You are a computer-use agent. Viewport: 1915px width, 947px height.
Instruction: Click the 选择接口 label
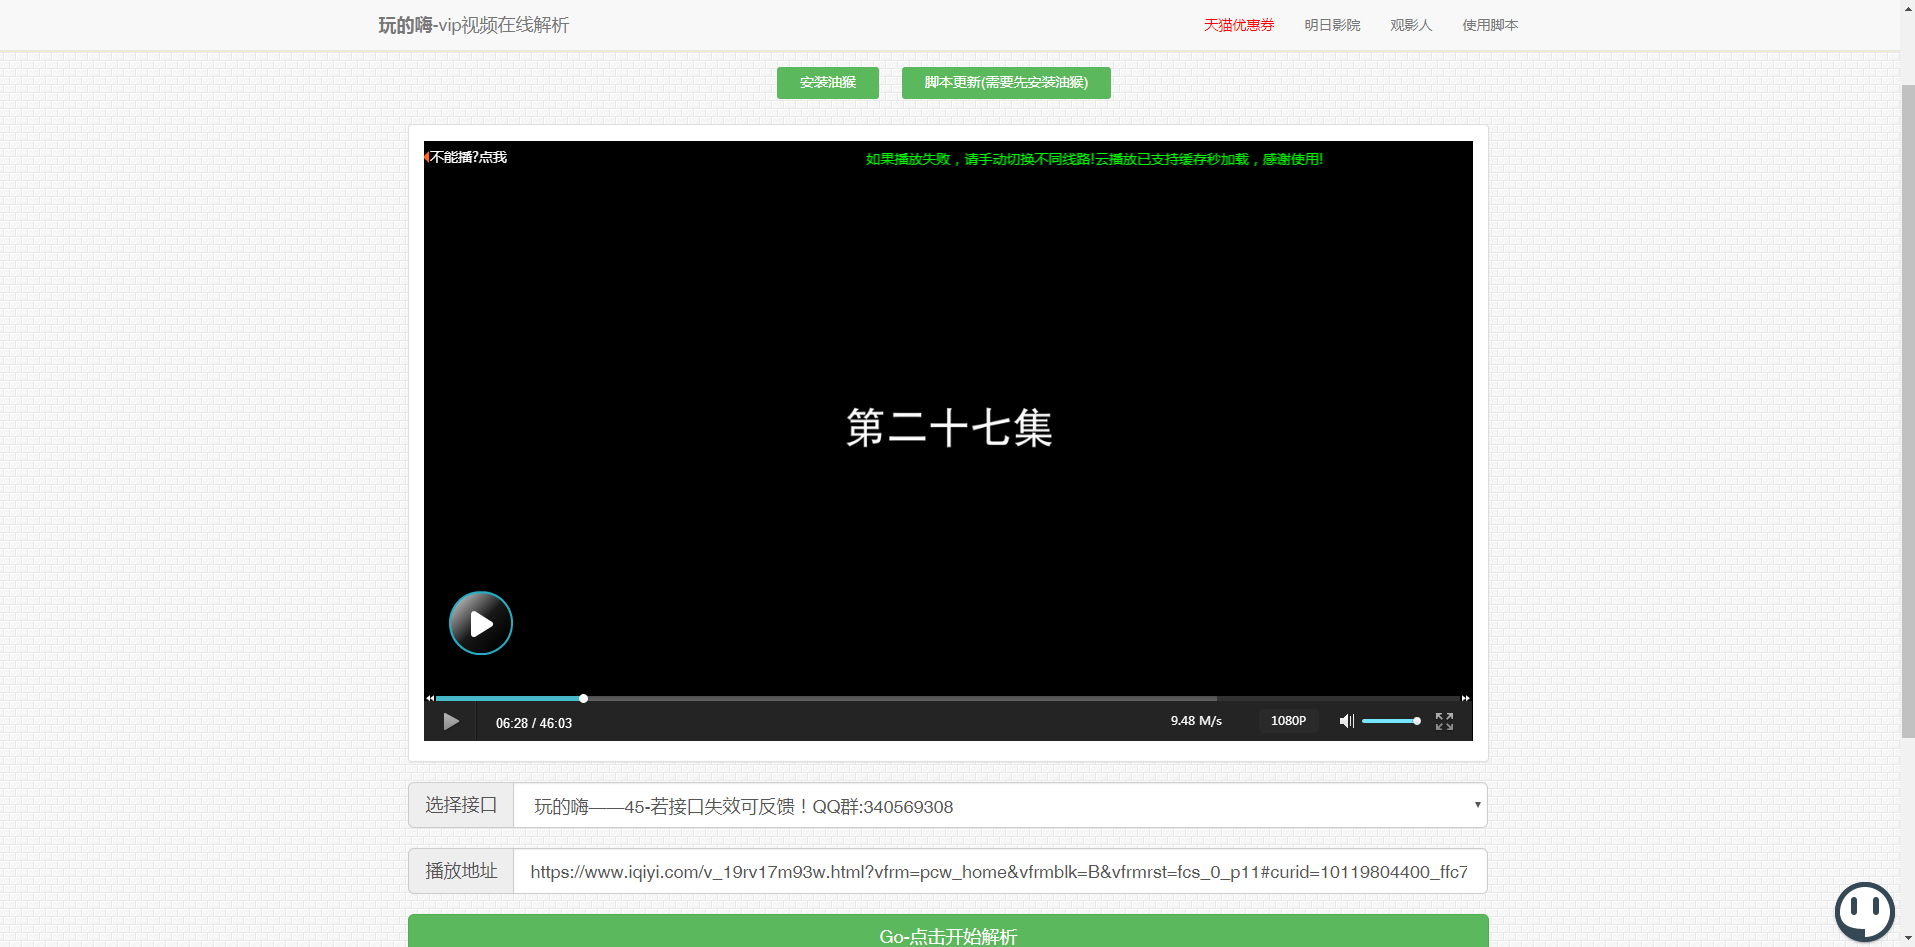pos(461,805)
